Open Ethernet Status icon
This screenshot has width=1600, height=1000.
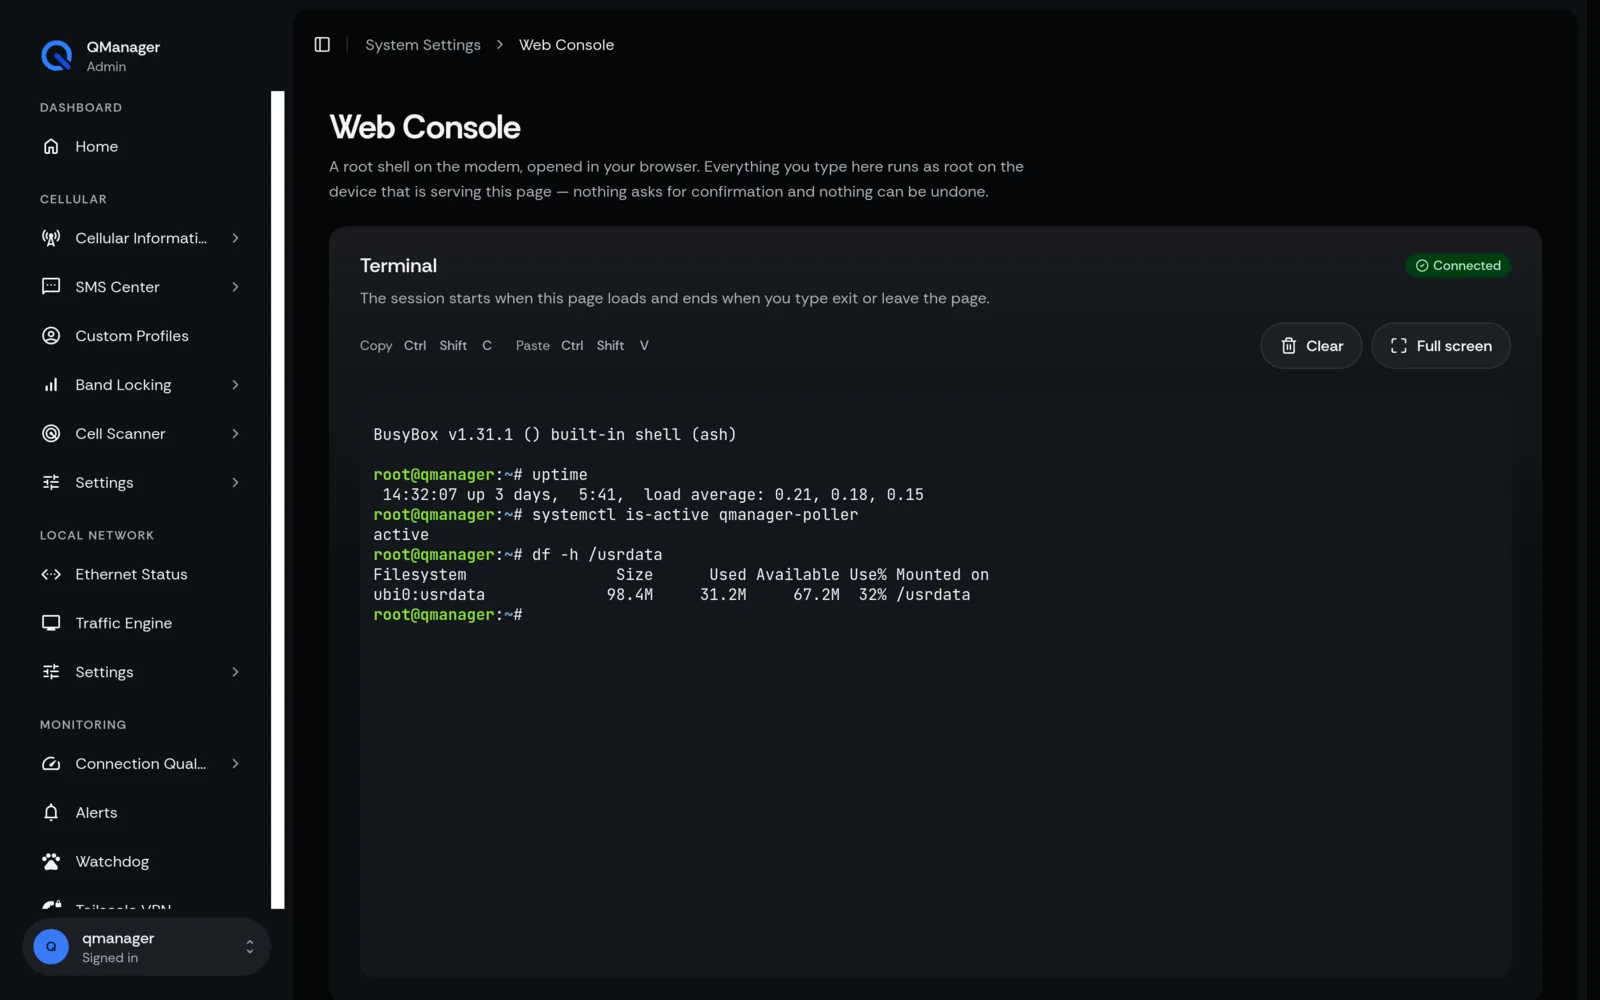point(51,575)
